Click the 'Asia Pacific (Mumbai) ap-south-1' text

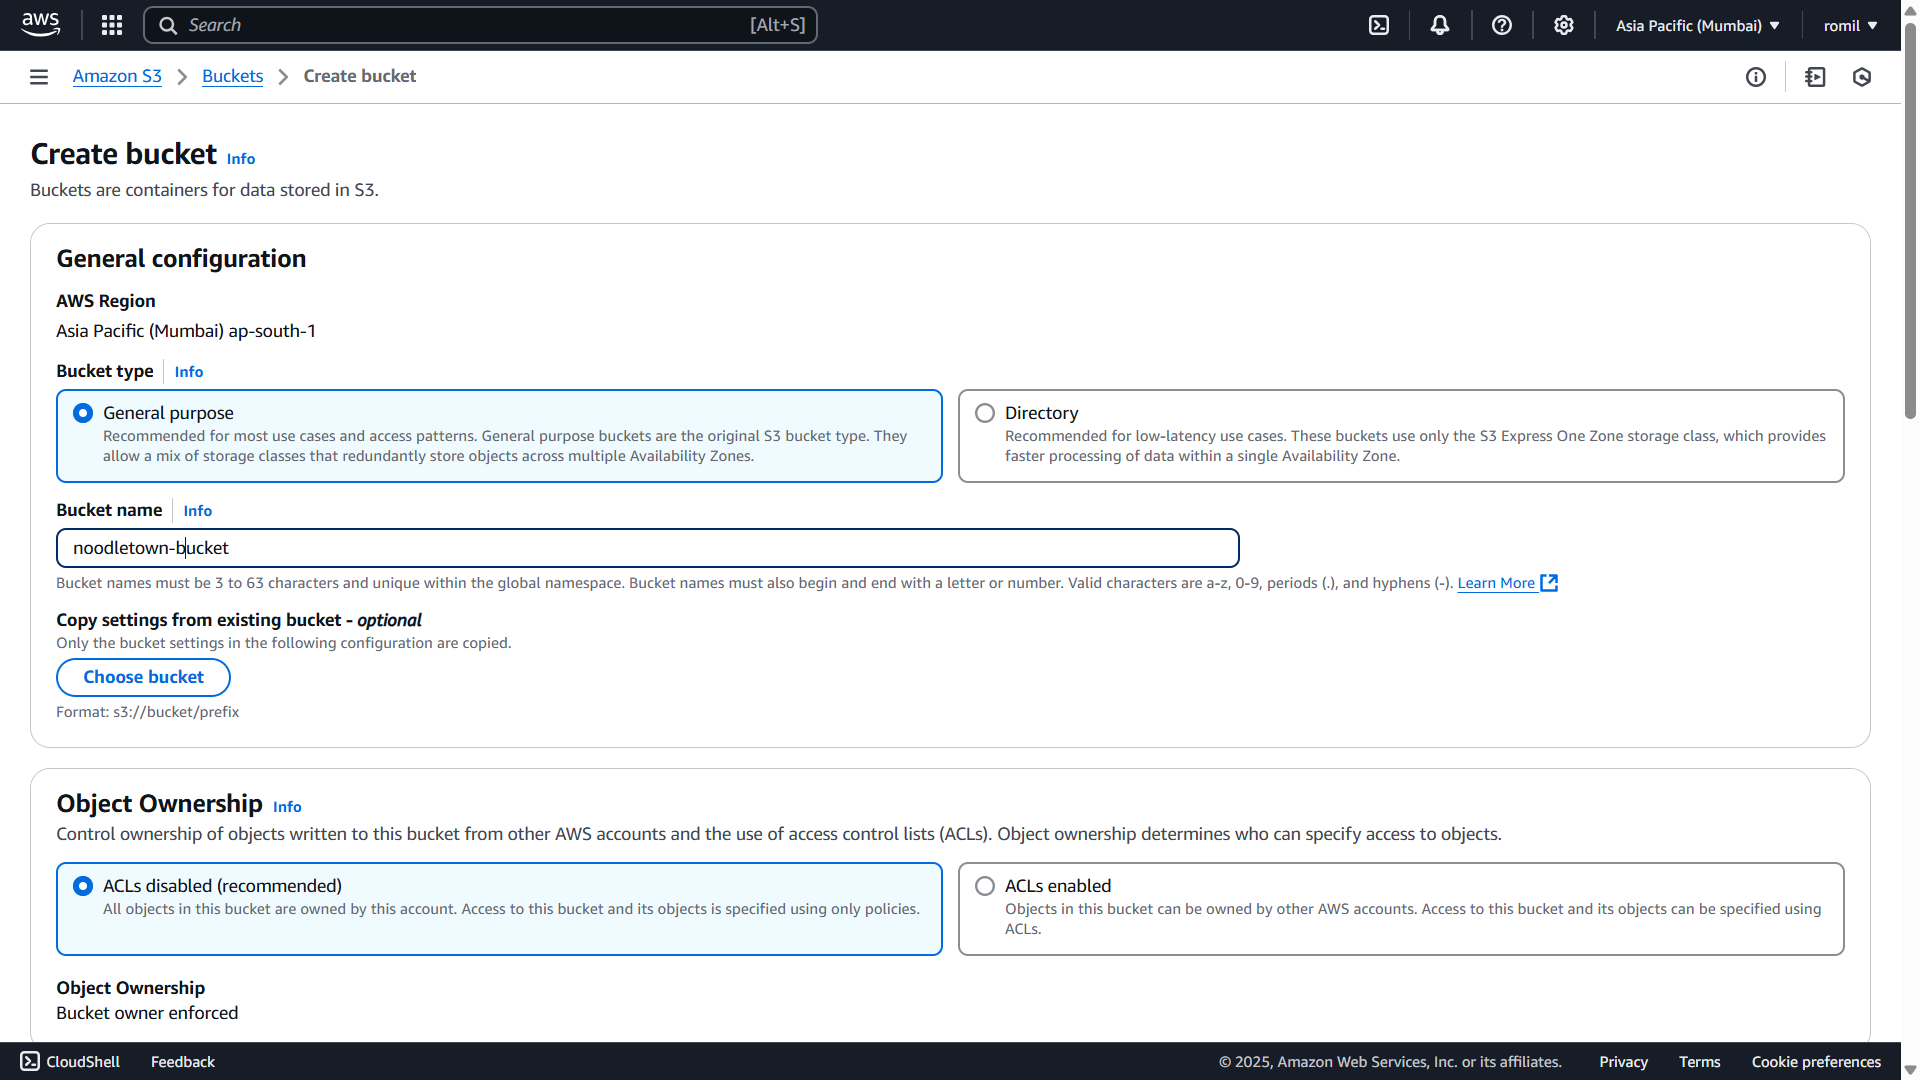(186, 331)
